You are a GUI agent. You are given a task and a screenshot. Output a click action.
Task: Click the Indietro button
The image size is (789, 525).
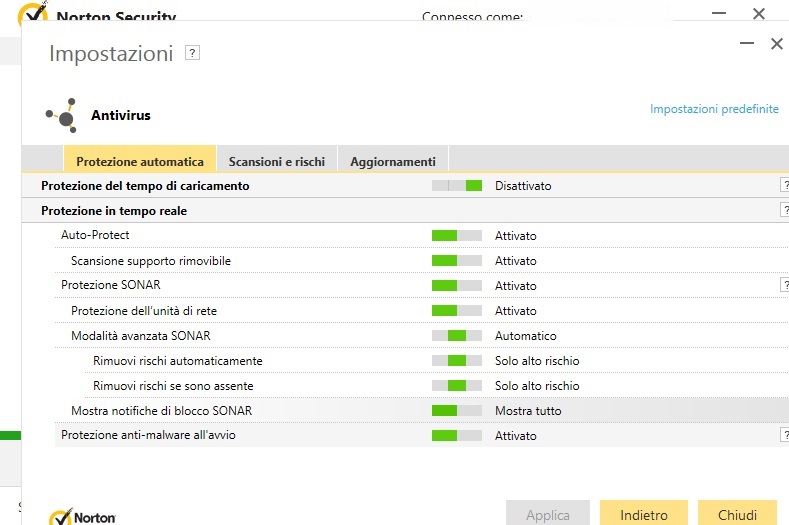[644, 514]
